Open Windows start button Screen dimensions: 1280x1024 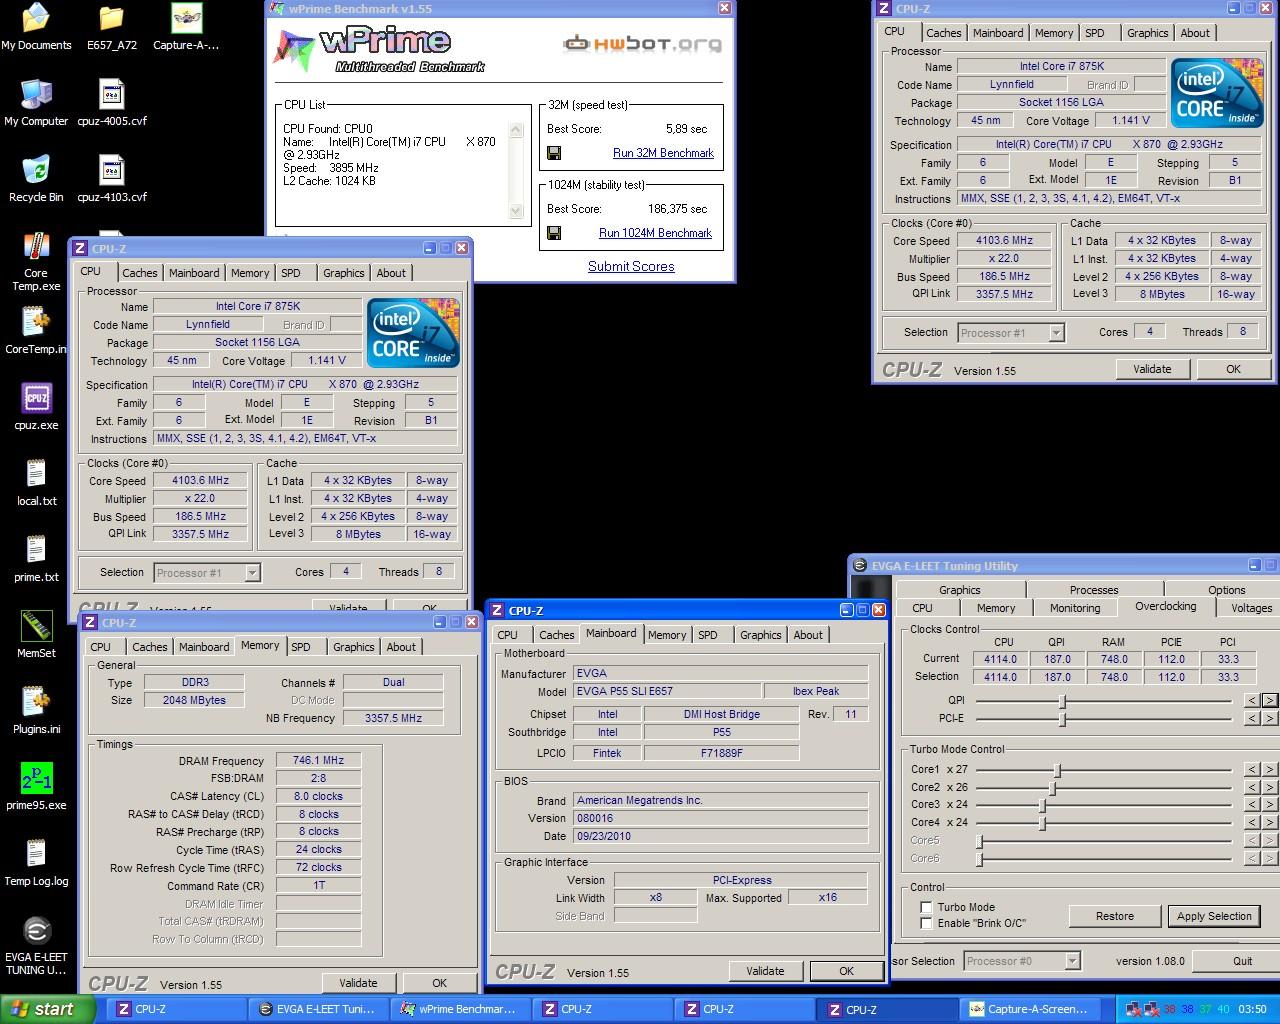coord(48,1009)
